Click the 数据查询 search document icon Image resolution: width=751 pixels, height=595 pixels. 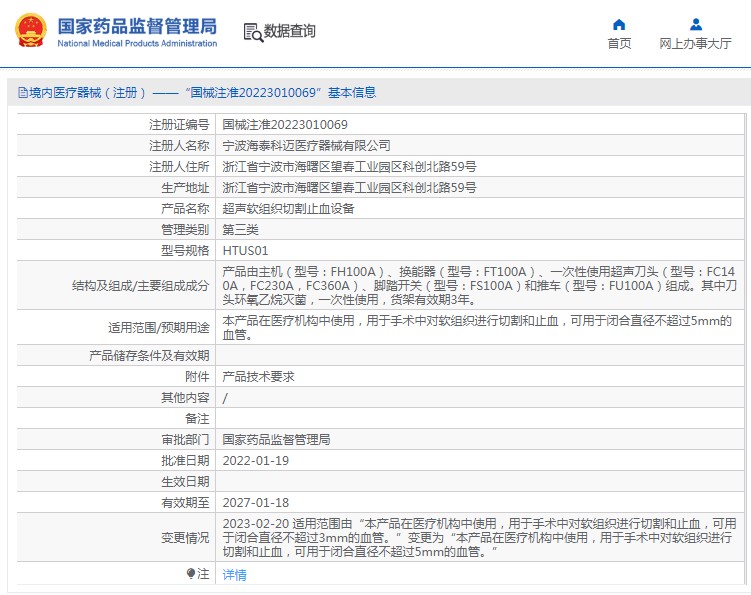253,32
